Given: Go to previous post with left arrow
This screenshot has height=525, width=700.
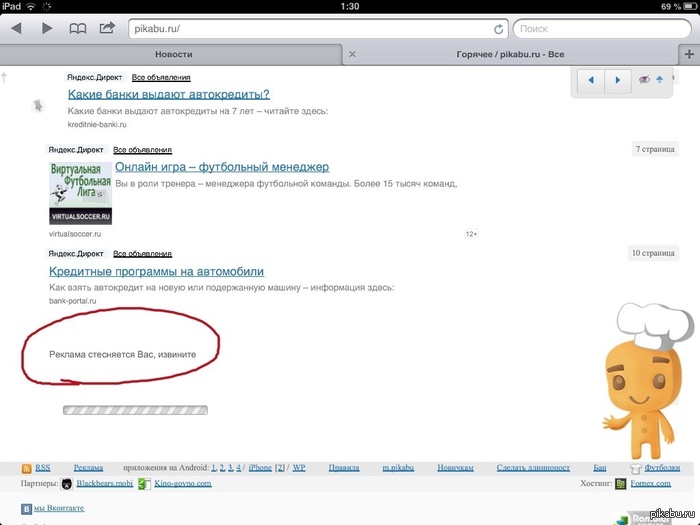Looking at the screenshot, I should pyautogui.click(x=591, y=80).
